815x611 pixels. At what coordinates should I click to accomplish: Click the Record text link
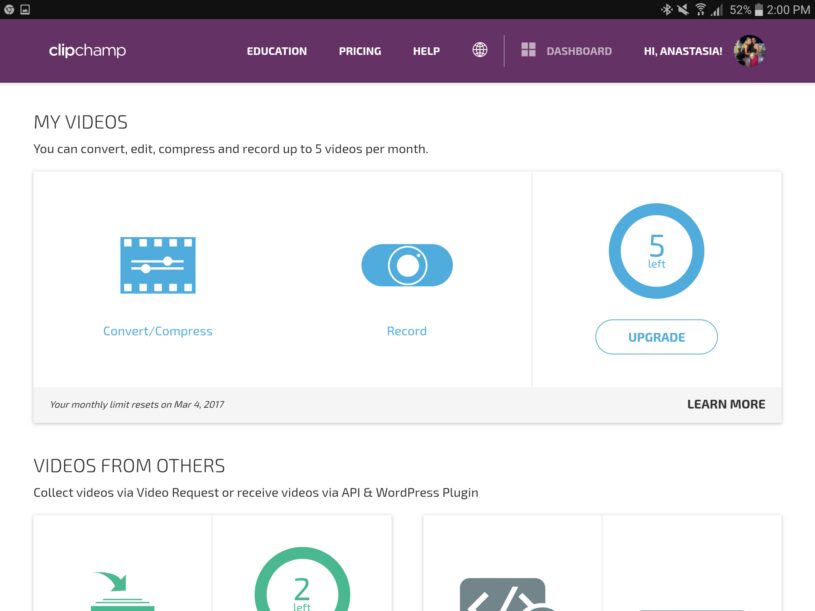[407, 331]
